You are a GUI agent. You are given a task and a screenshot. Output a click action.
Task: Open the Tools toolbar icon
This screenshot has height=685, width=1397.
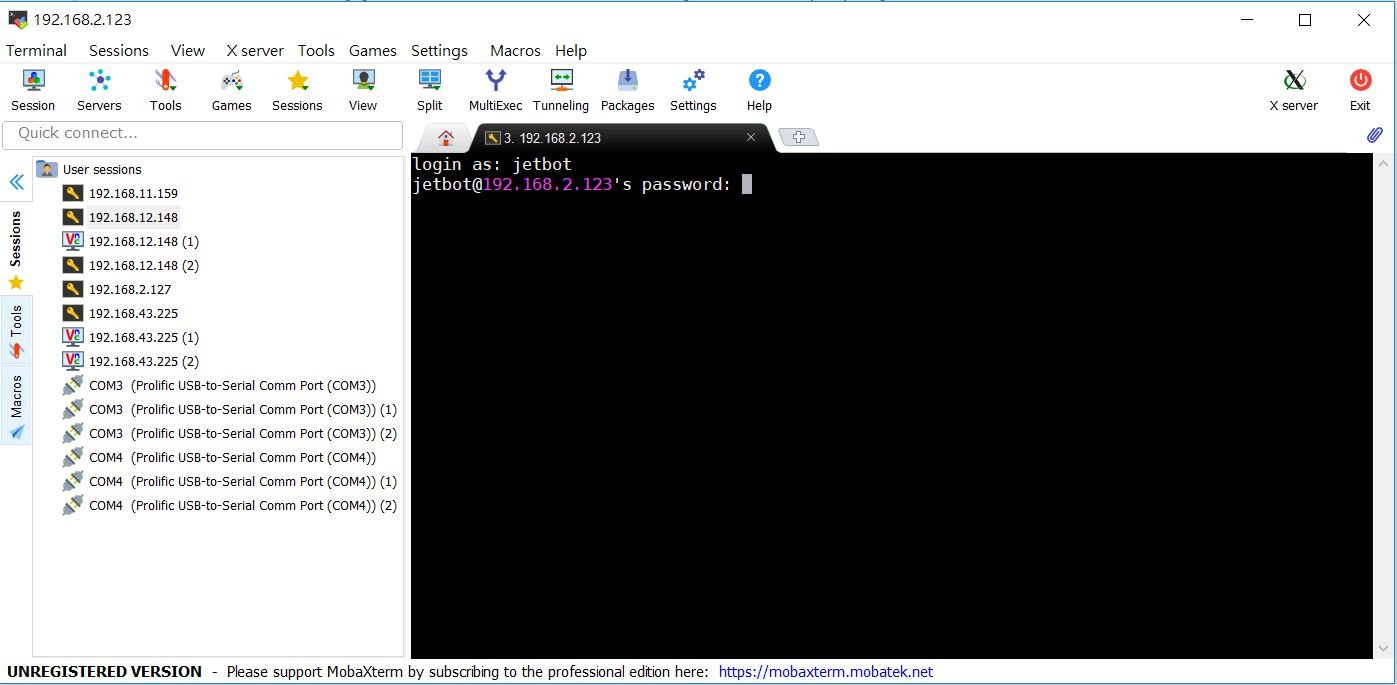(x=165, y=90)
